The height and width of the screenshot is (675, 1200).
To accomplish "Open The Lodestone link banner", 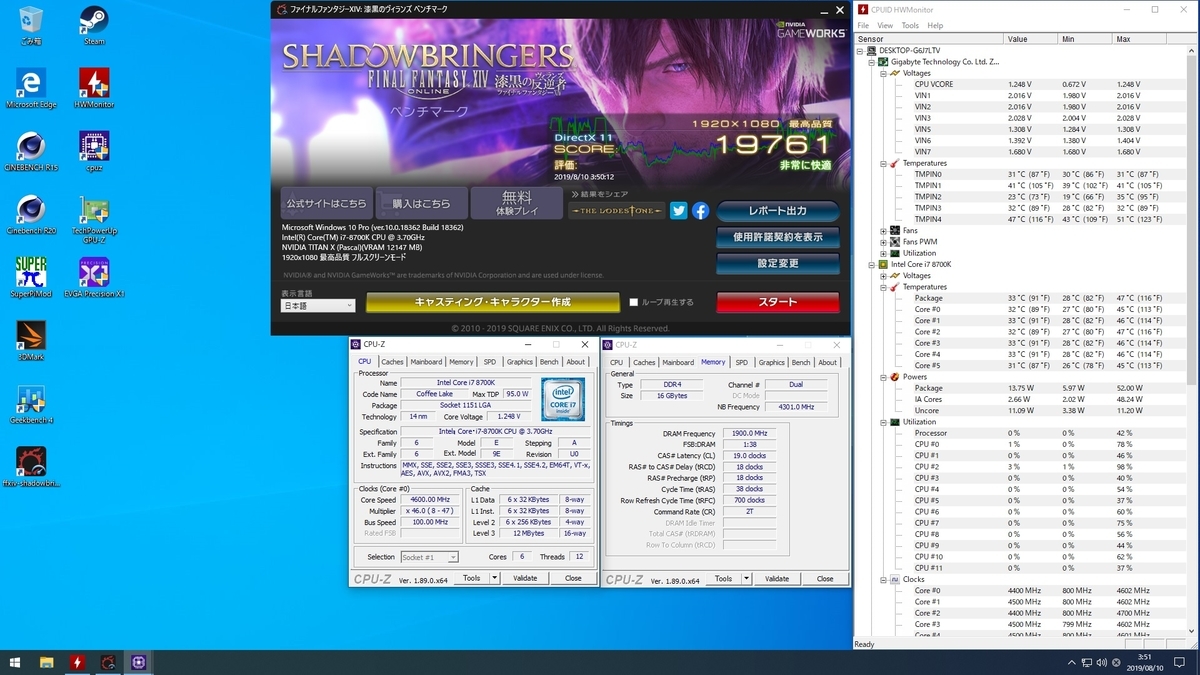I will (616, 210).
